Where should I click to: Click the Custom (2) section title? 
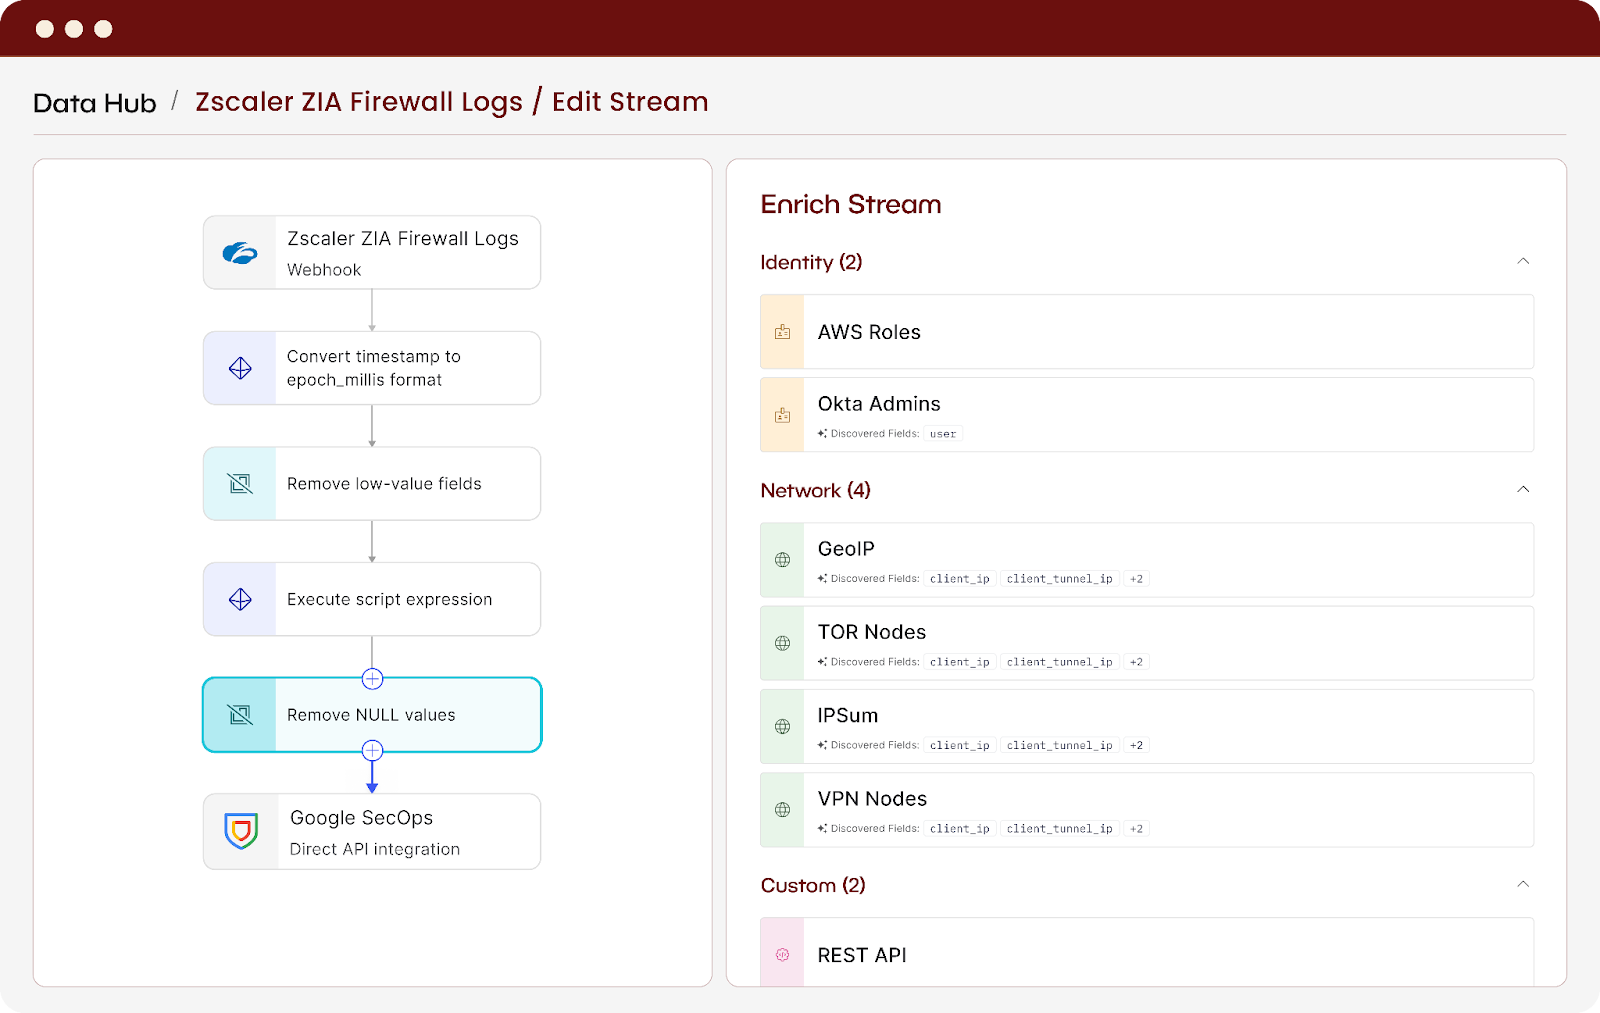tap(813, 885)
